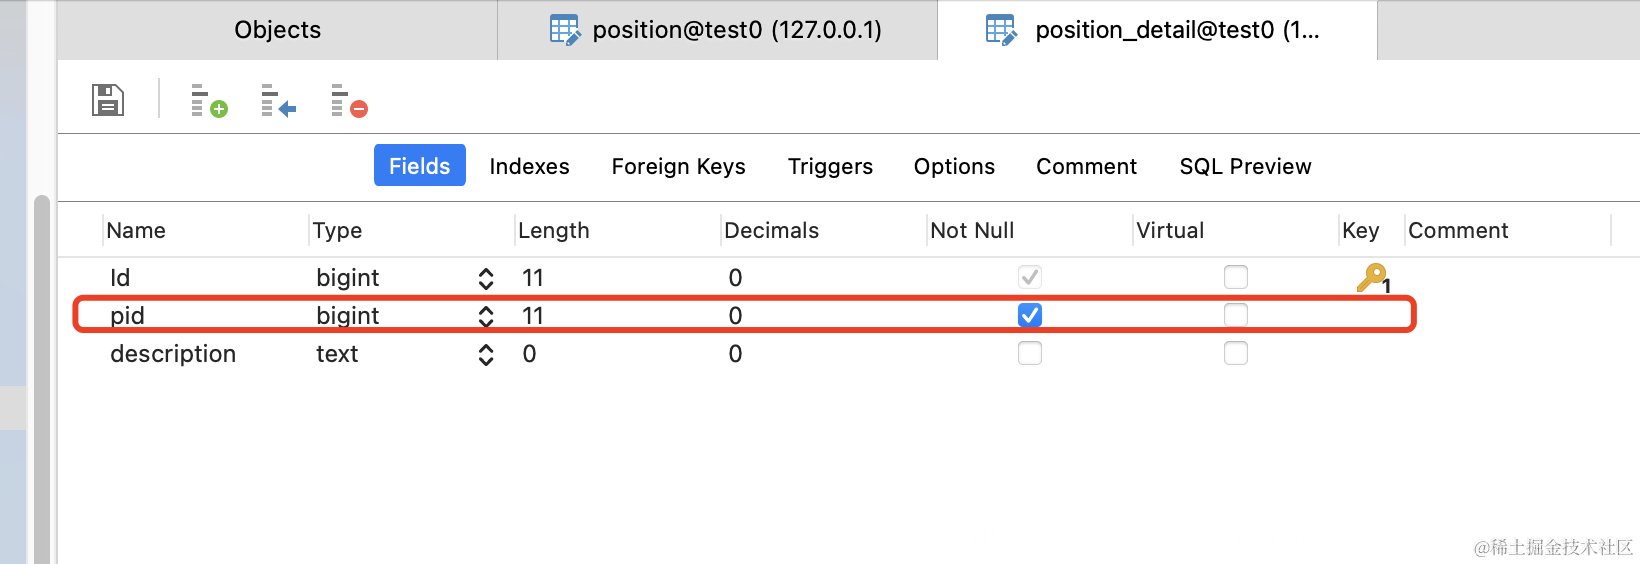Click the Length value of description field
The image size is (1640, 564).
pos(529,354)
